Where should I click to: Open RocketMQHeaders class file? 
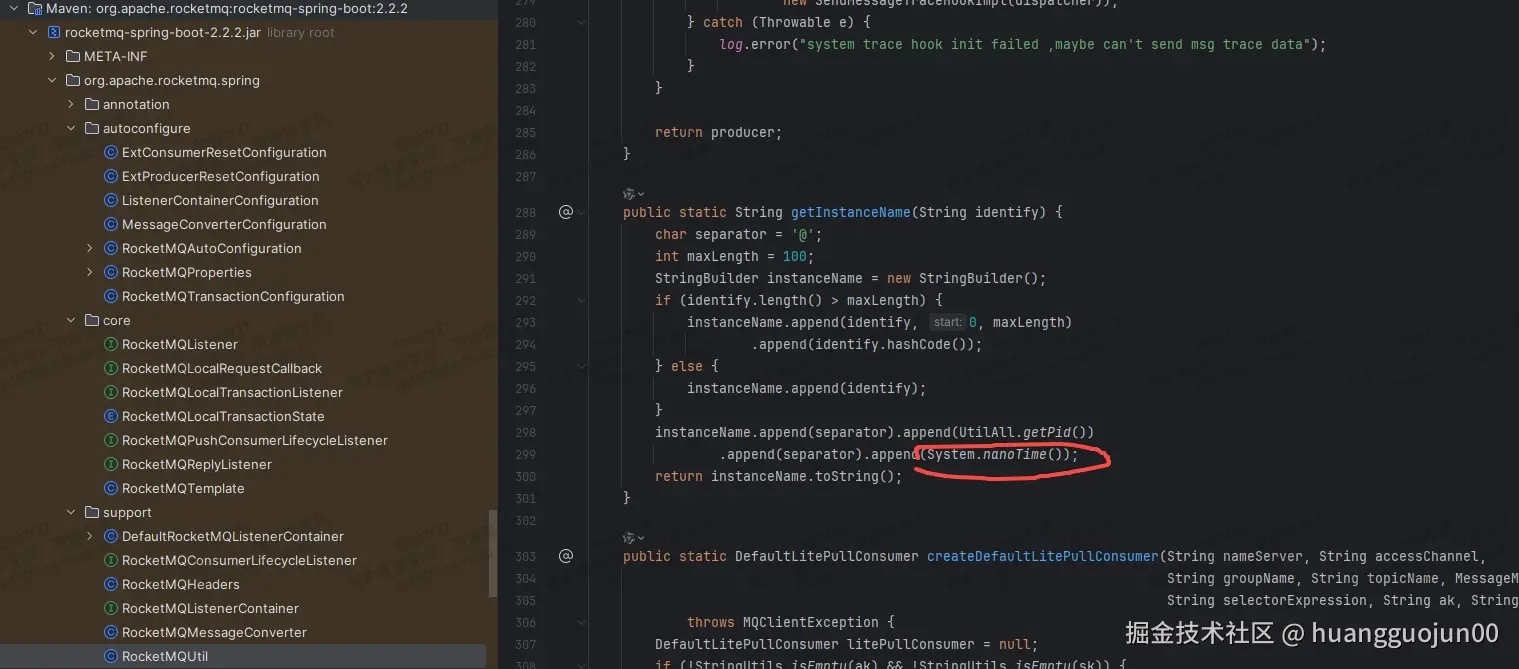pyautogui.click(x=181, y=584)
